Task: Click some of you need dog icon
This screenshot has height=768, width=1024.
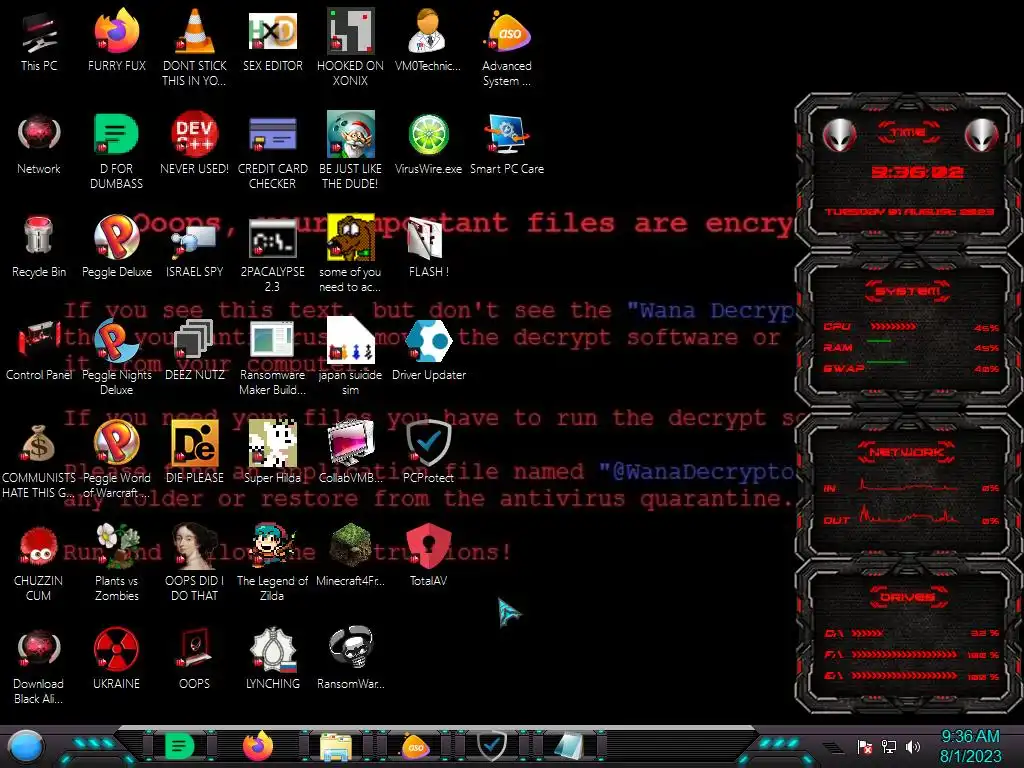Action: 350,255
